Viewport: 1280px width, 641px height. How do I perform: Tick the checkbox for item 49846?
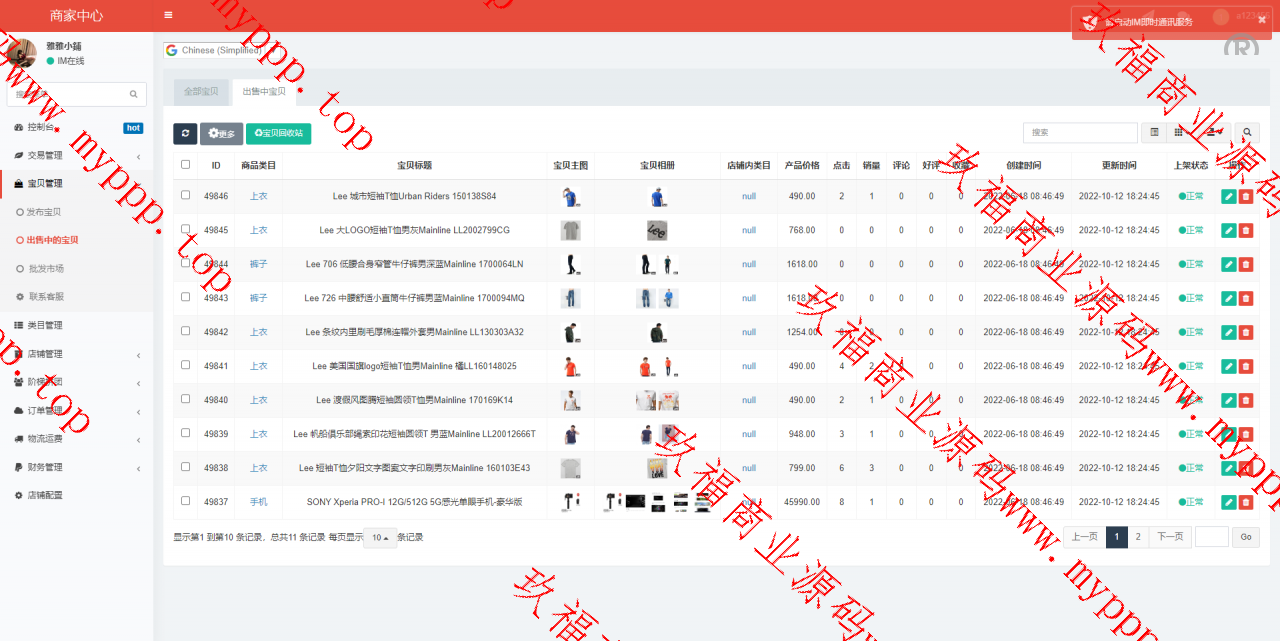coord(185,196)
